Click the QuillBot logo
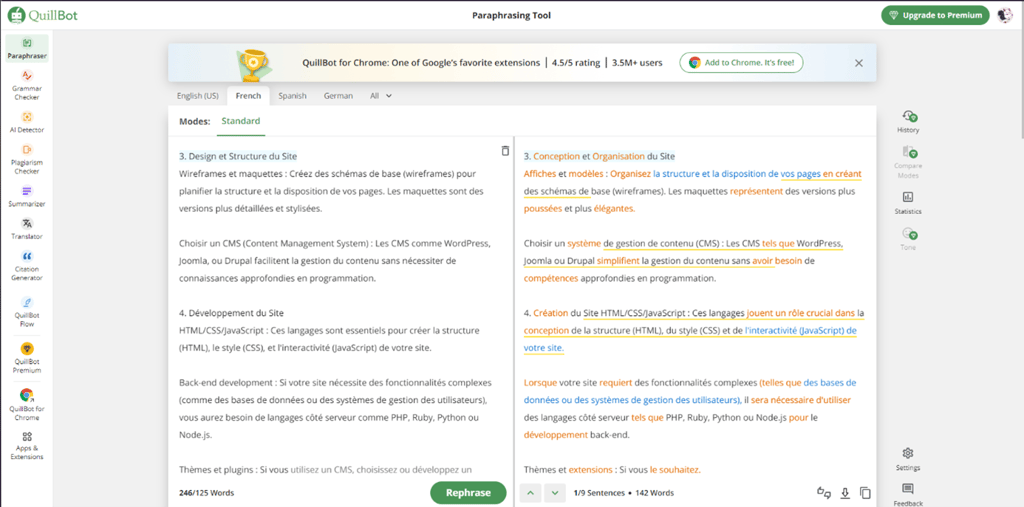The width and height of the screenshot is (1024, 507). (42, 14)
